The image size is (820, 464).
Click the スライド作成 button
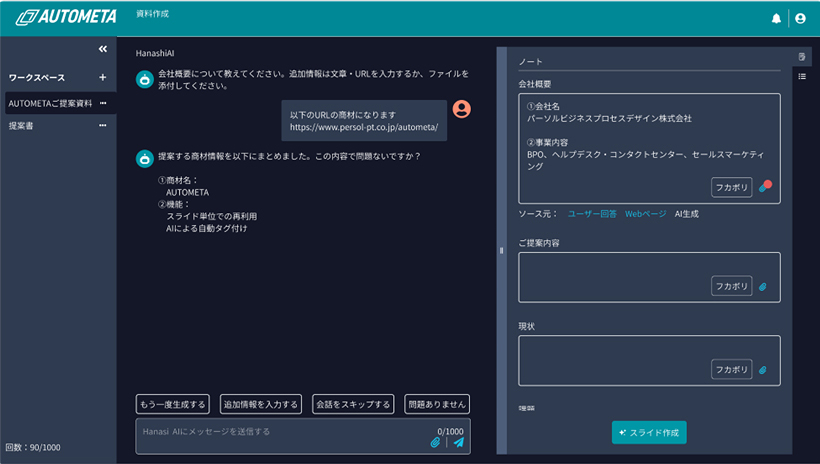tap(649, 432)
